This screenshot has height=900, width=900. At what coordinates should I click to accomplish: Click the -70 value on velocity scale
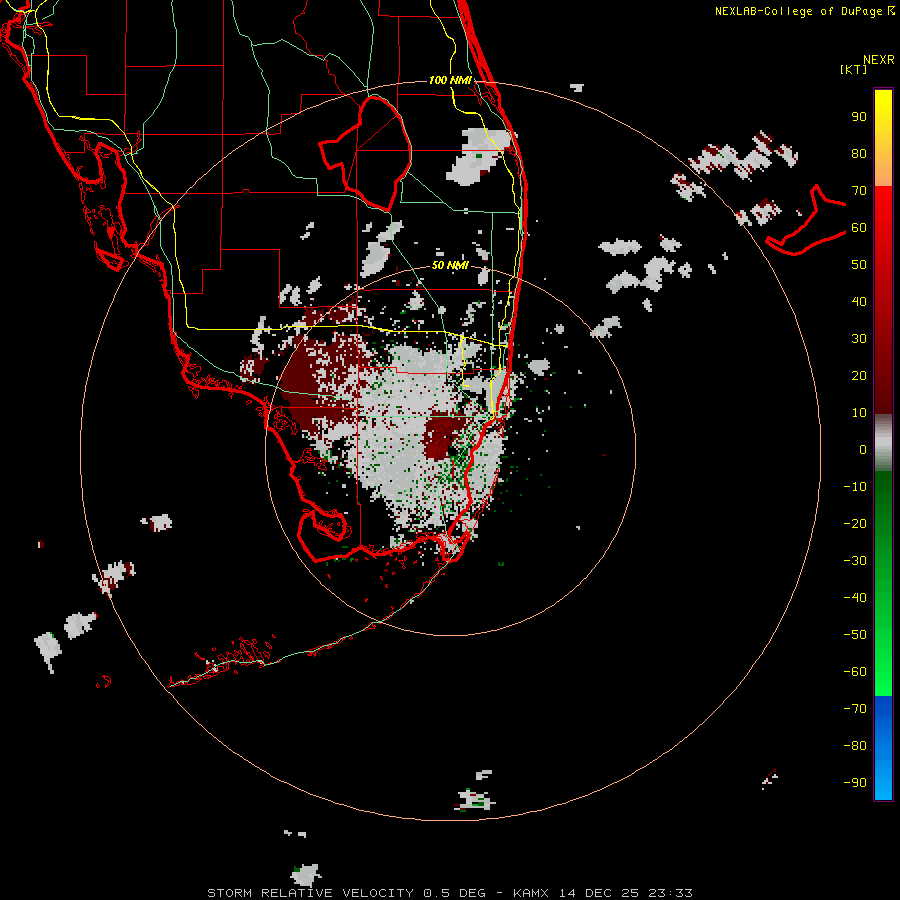tap(855, 708)
